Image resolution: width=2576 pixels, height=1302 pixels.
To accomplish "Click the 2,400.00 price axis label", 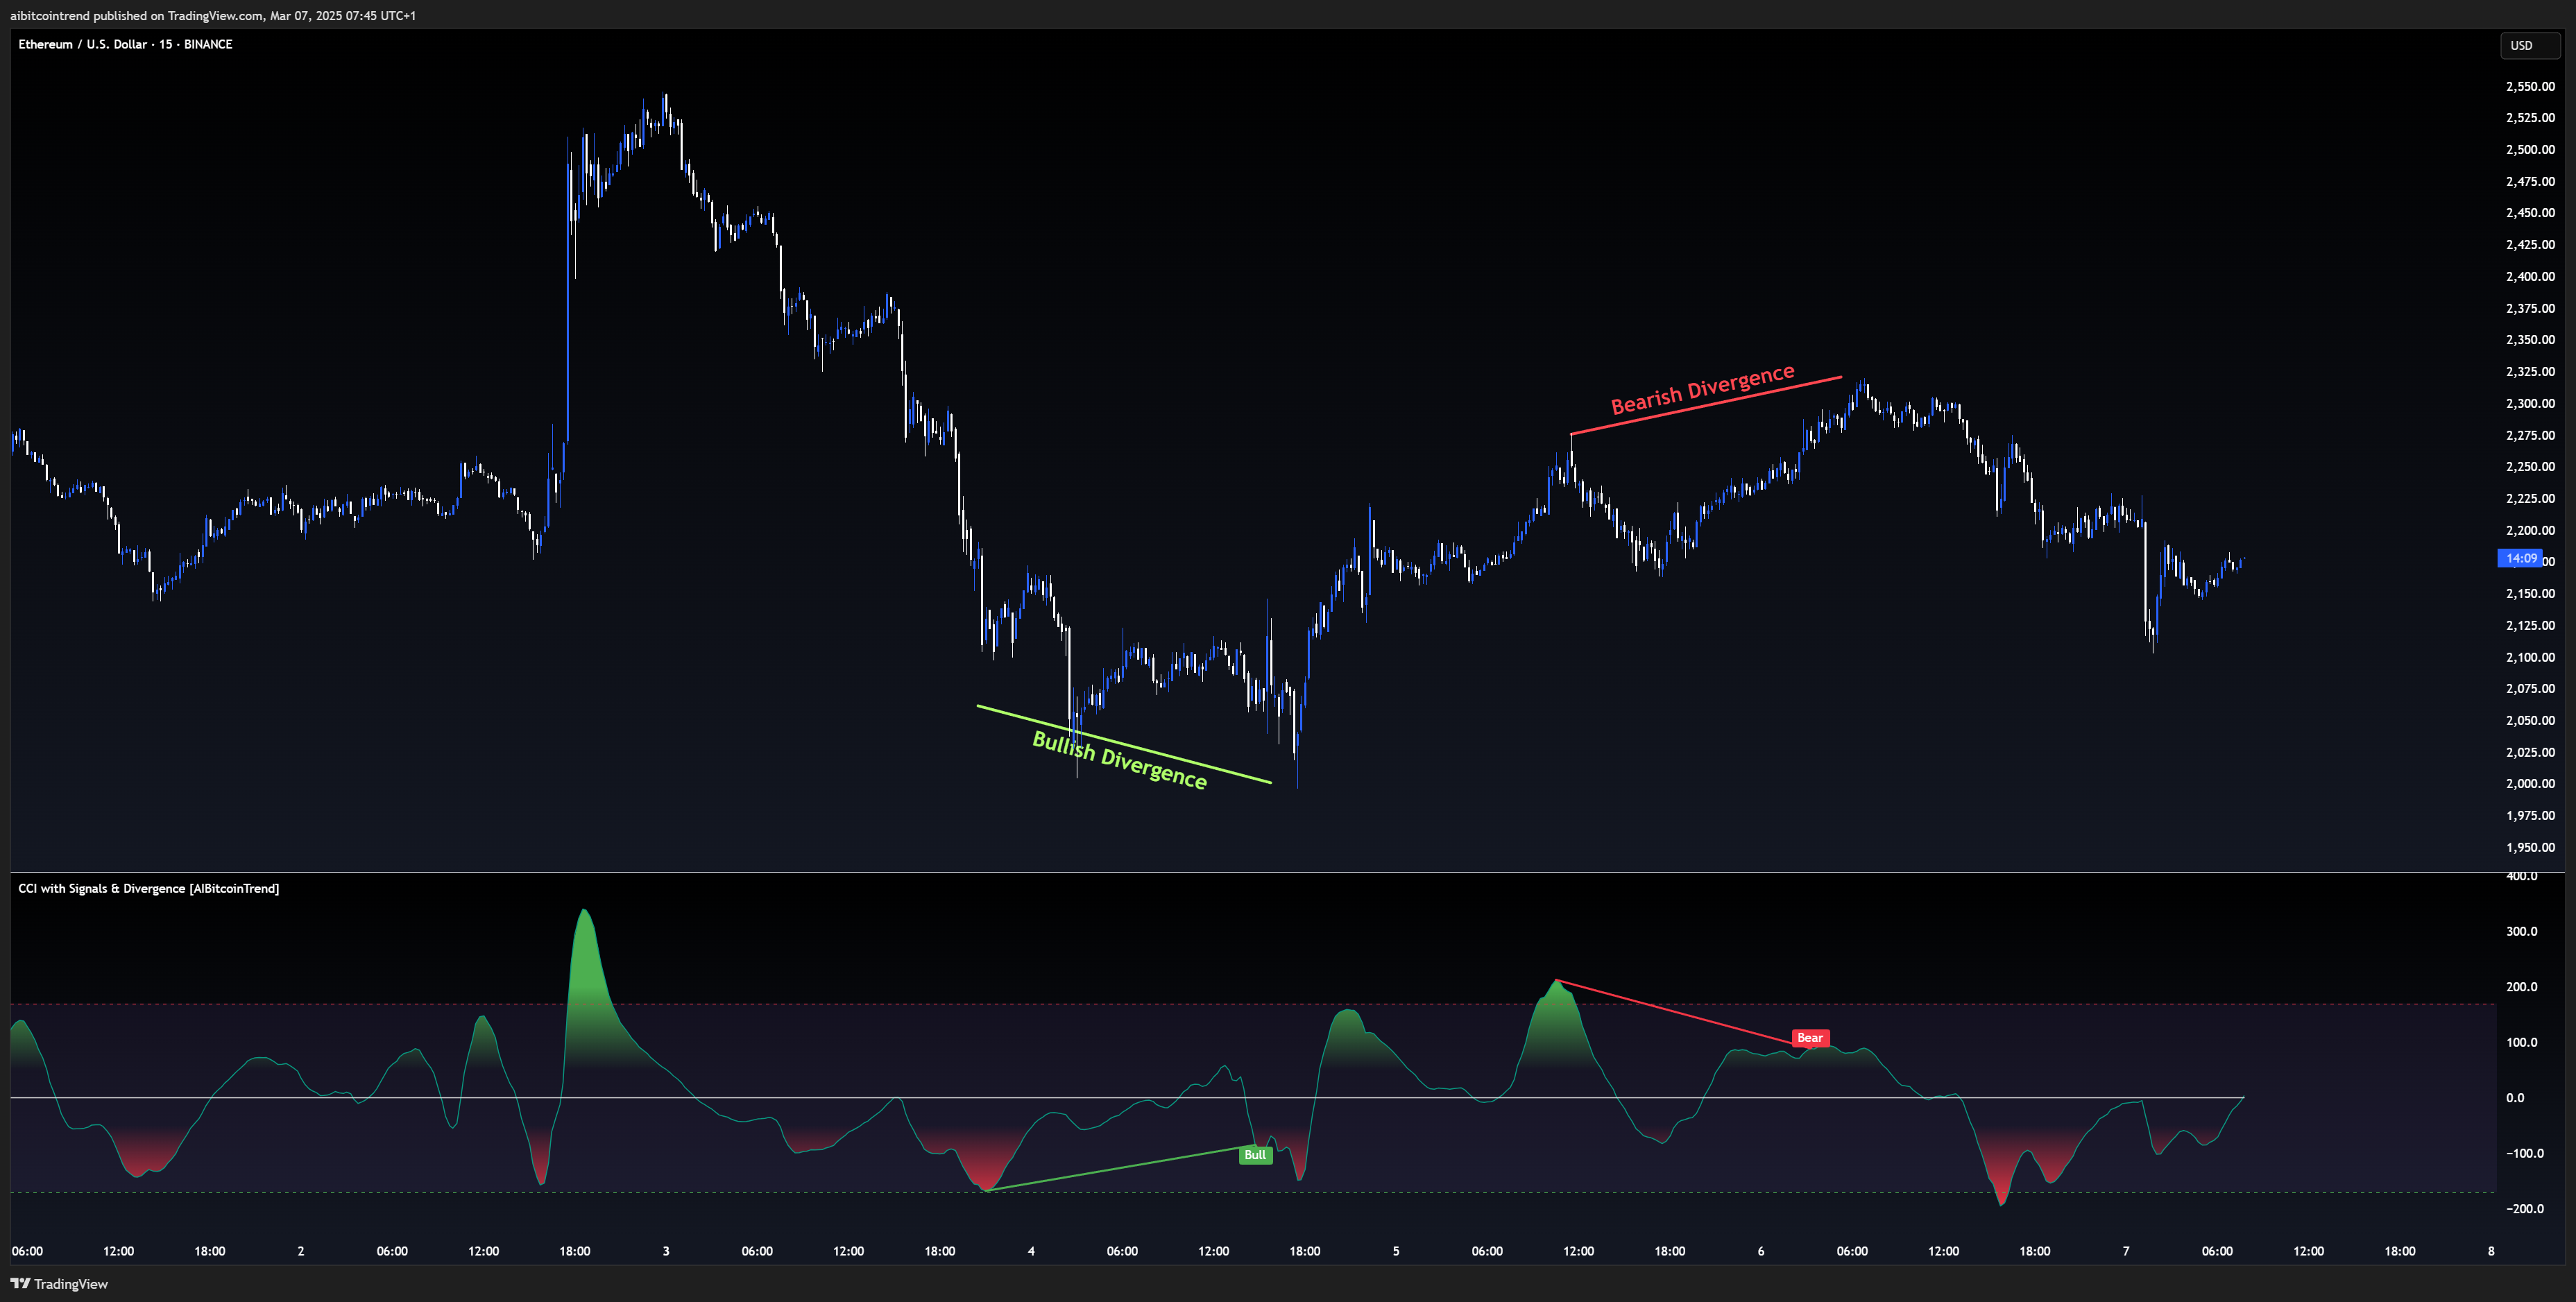I will pos(2529,277).
